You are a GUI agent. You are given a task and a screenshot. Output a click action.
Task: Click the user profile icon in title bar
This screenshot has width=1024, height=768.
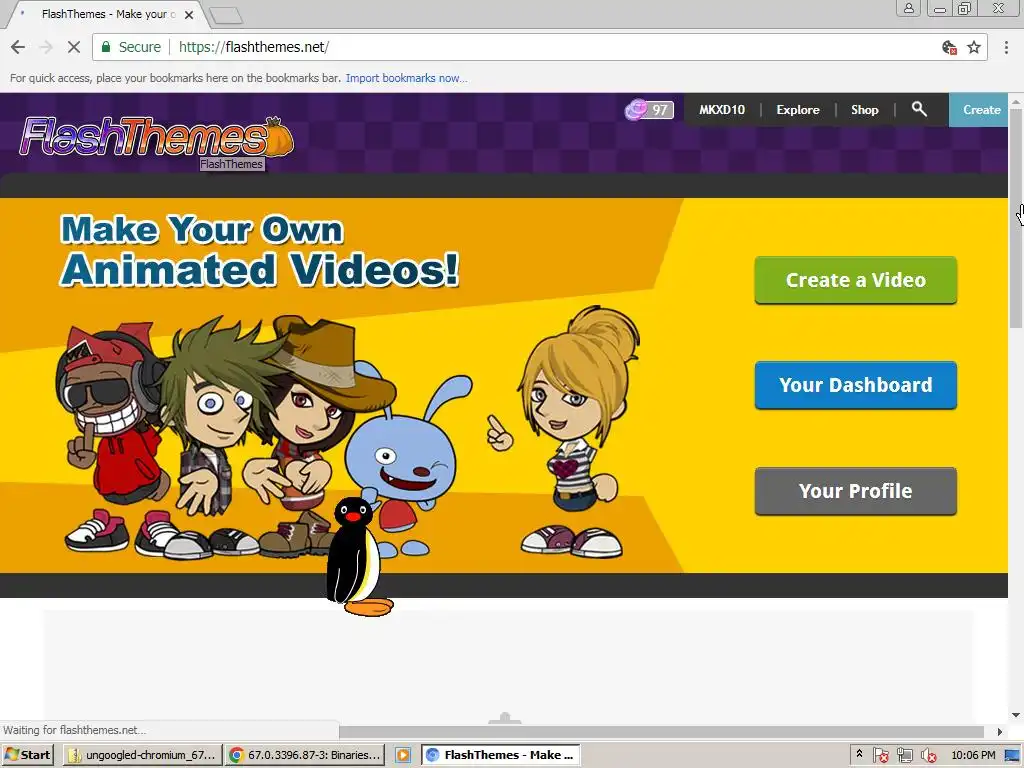tap(908, 8)
